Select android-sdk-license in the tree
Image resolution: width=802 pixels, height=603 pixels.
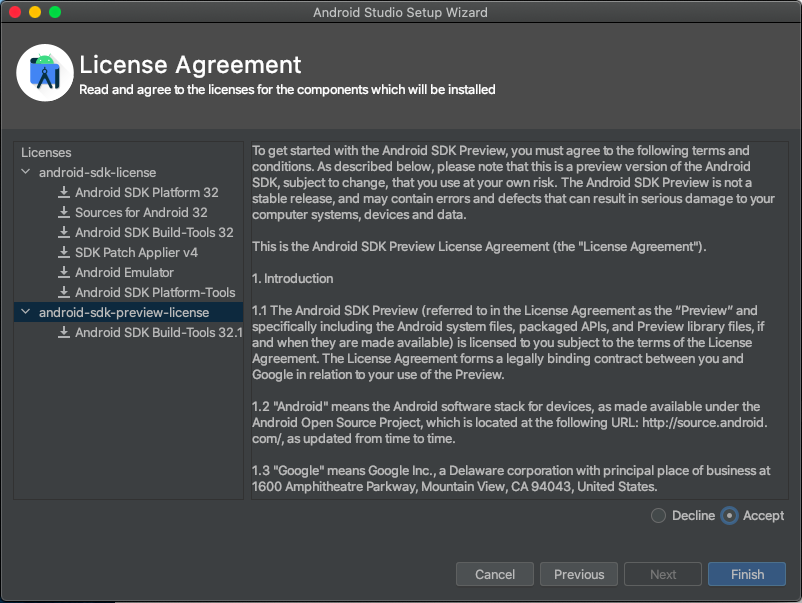pos(98,172)
